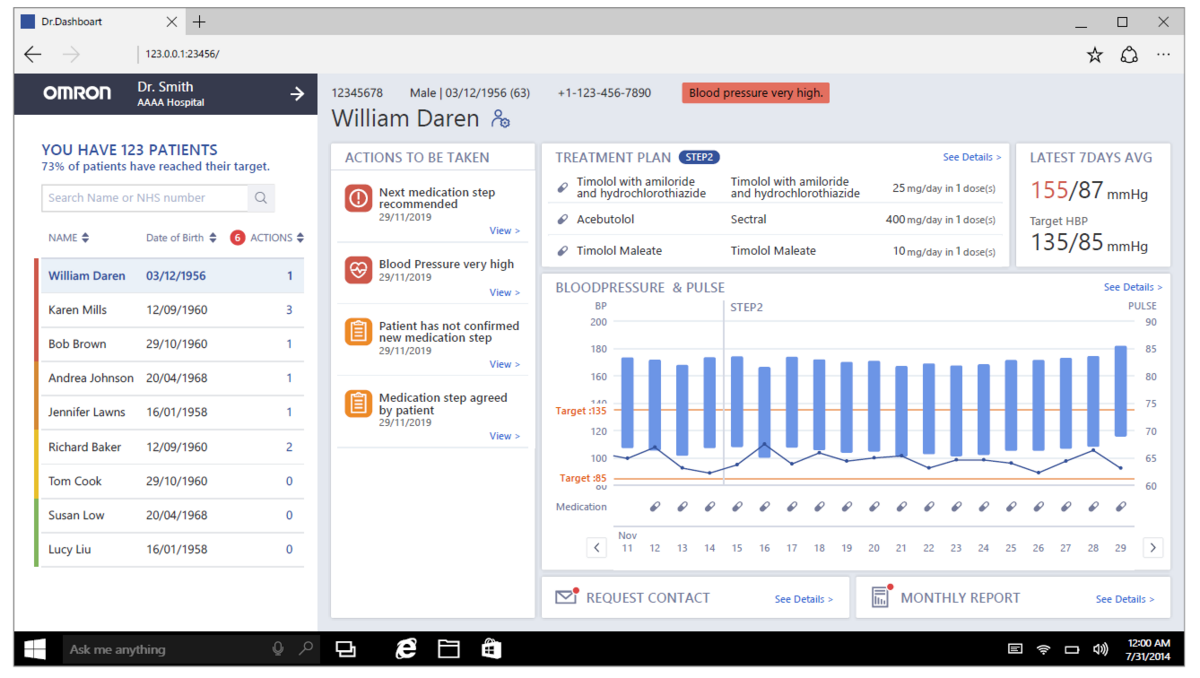
Task: Sort patient list by Name column
Action: tap(69, 238)
